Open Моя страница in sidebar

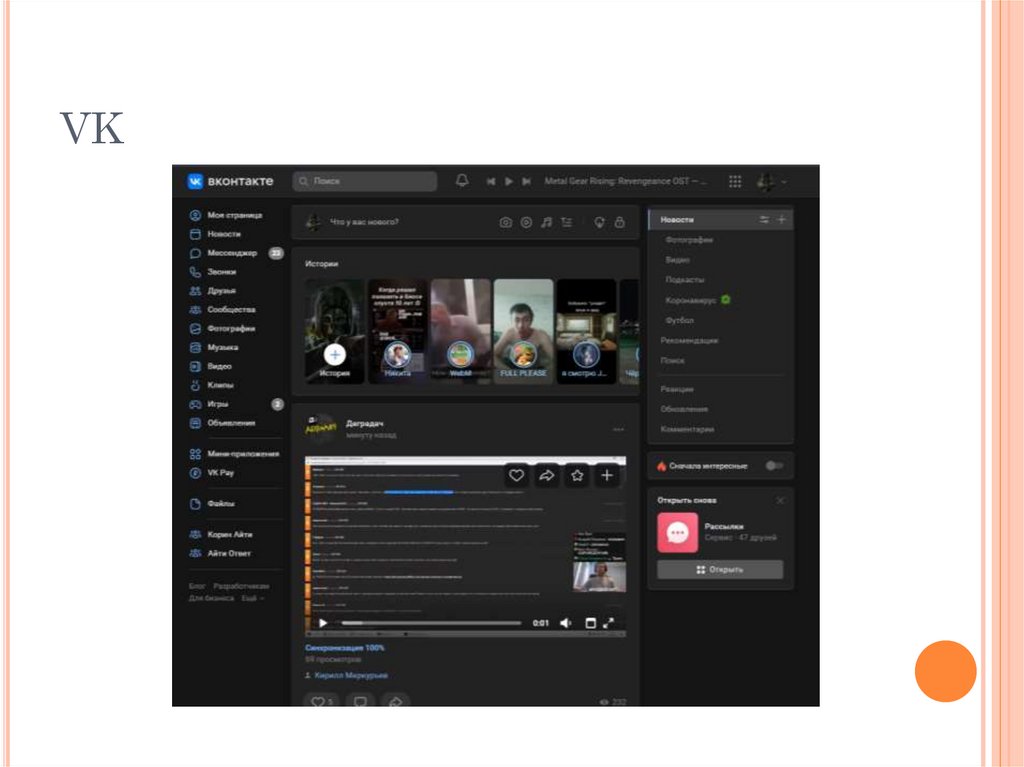(x=226, y=215)
